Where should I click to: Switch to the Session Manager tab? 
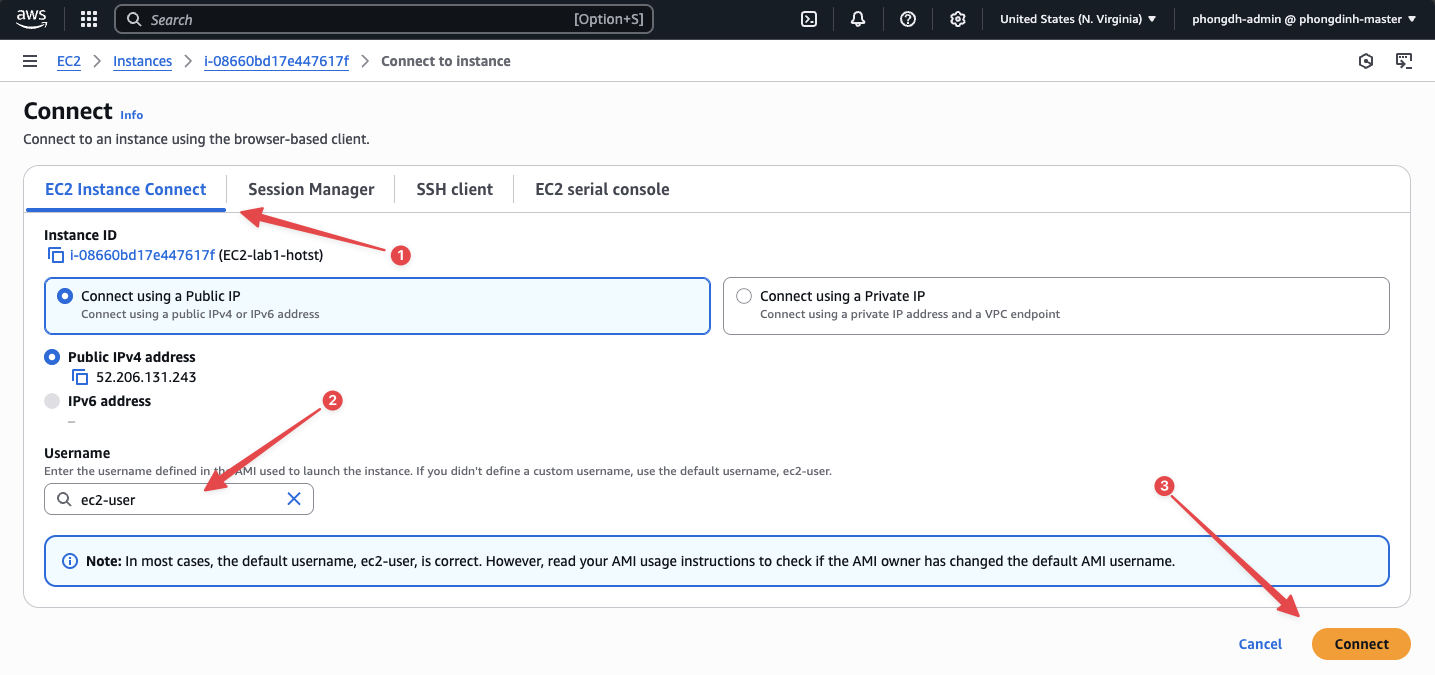(x=311, y=189)
